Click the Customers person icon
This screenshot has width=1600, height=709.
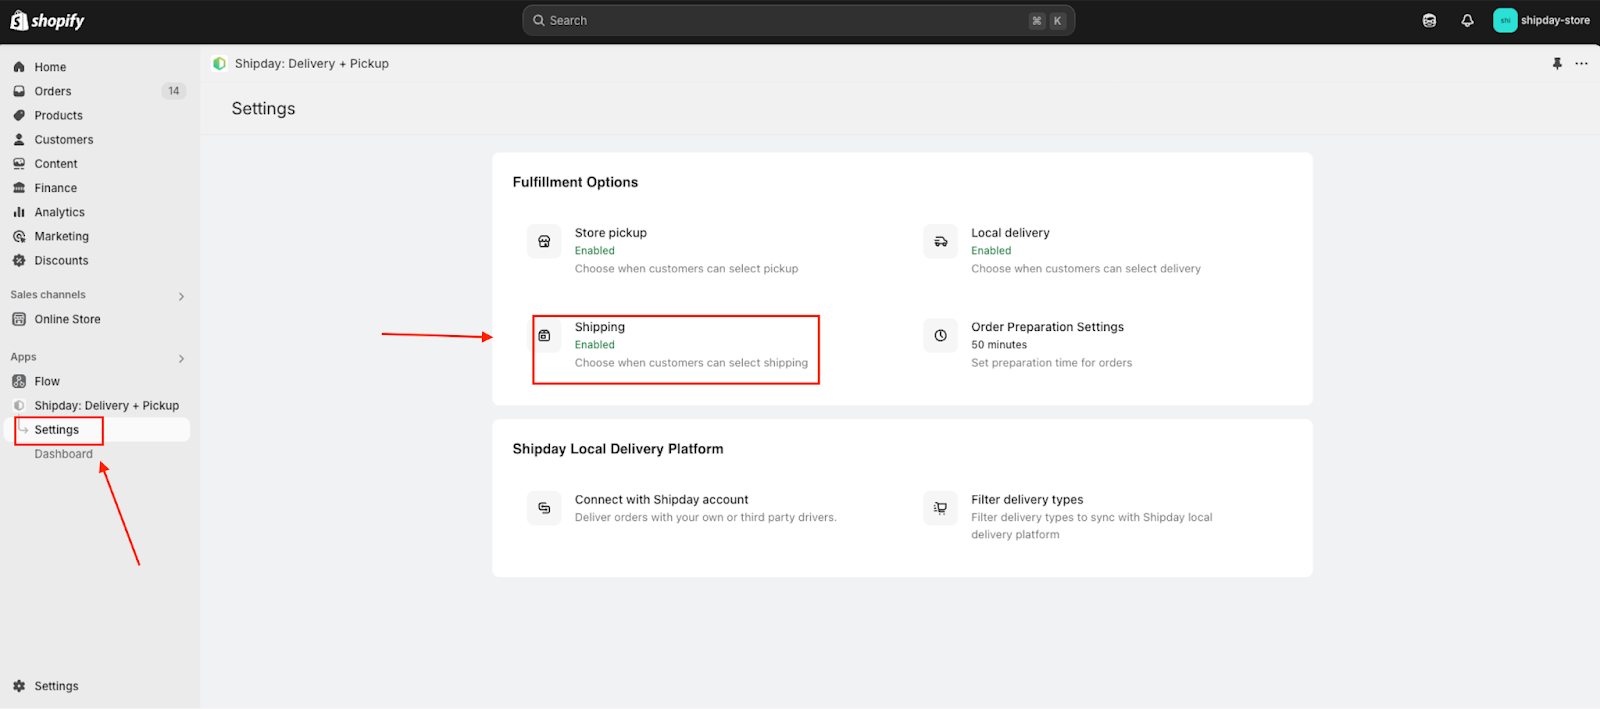(x=19, y=139)
